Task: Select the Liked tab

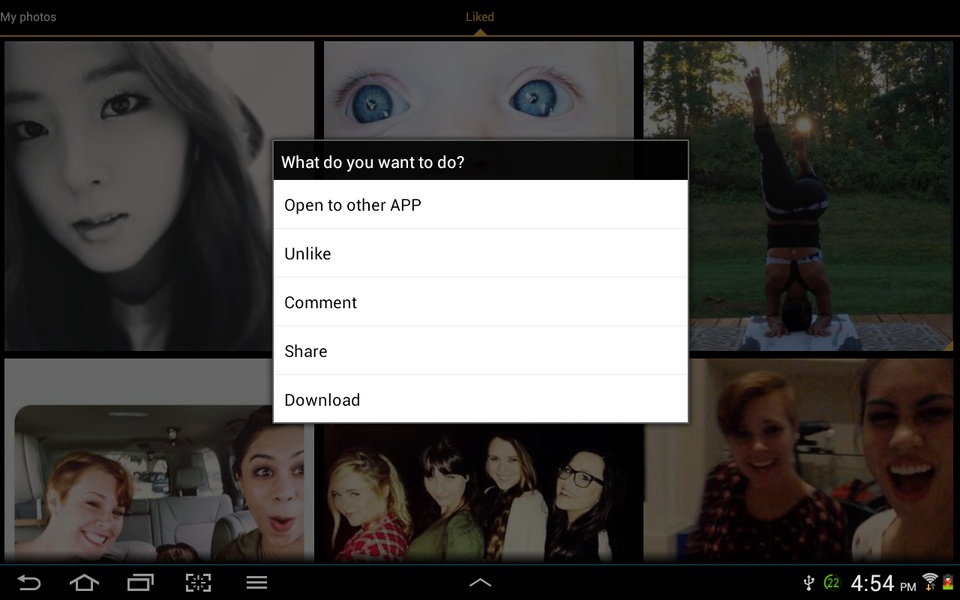Action: tap(480, 17)
